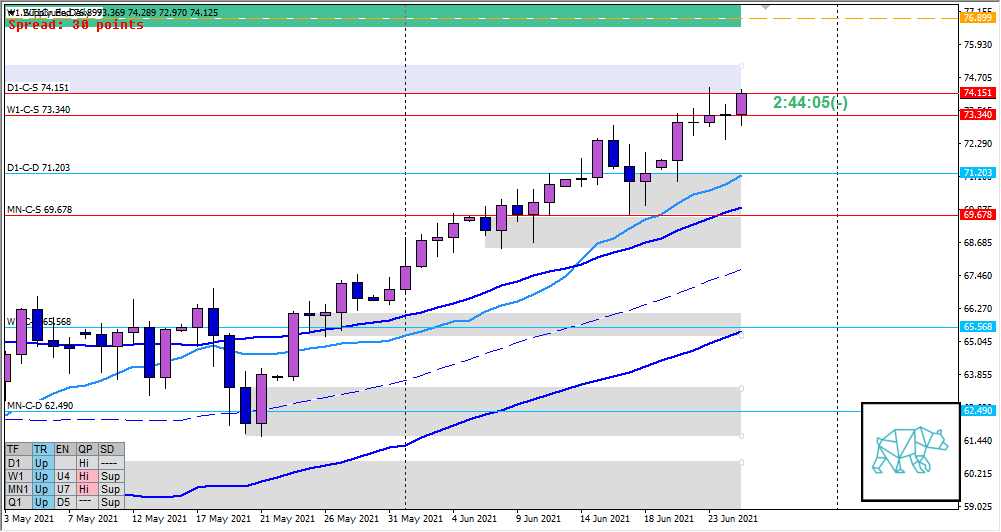The width and height of the screenshot is (1001, 532).
Task: Click the MN-C-D 62.490 line label
Action: [41, 405]
